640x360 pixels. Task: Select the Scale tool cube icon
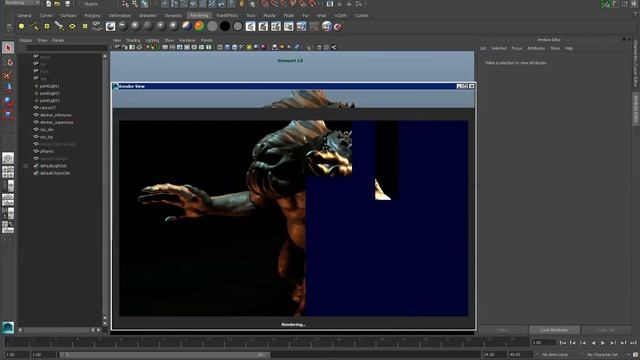tap(8, 115)
